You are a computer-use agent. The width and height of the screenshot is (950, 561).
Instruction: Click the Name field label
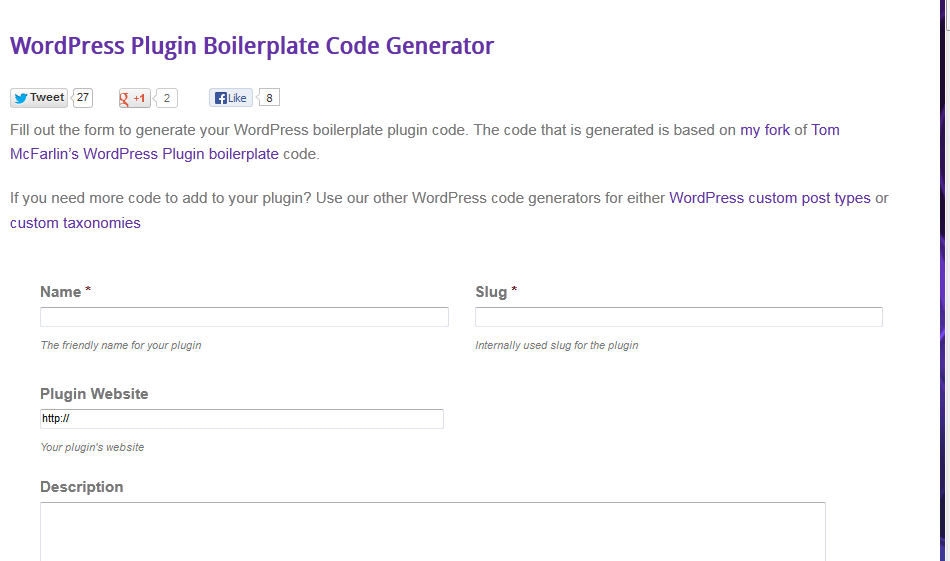tap(60, 292)
